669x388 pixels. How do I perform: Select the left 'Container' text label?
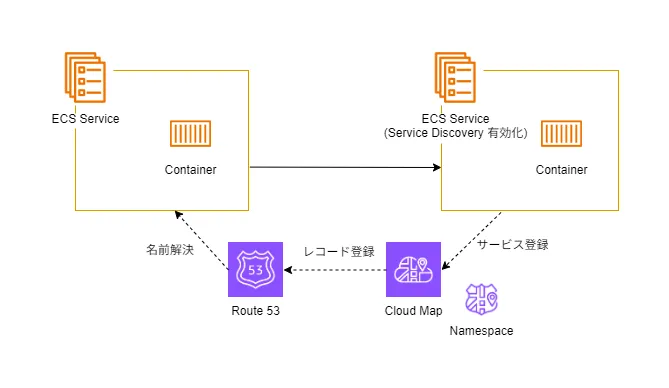pos(190,170)
